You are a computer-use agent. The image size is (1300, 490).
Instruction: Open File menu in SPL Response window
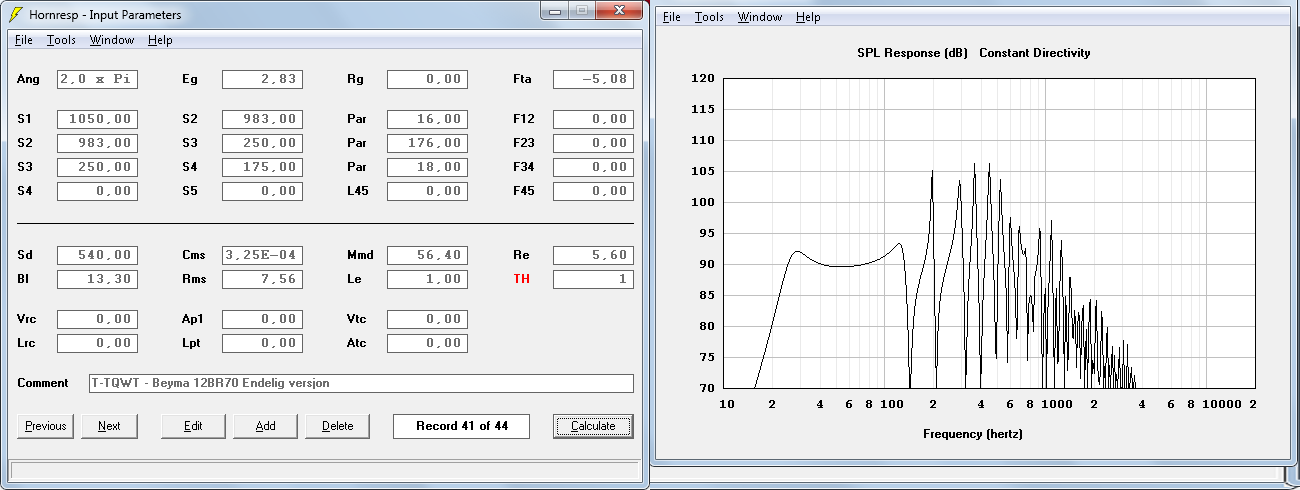coord(672,17)
